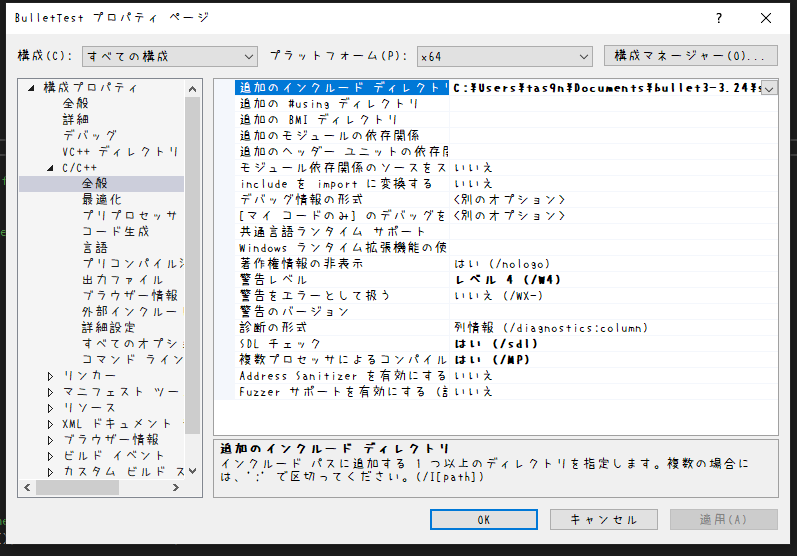
Task: Select the 追加のモジュールの依存関係 property row
Action: [x=506, y=136]
